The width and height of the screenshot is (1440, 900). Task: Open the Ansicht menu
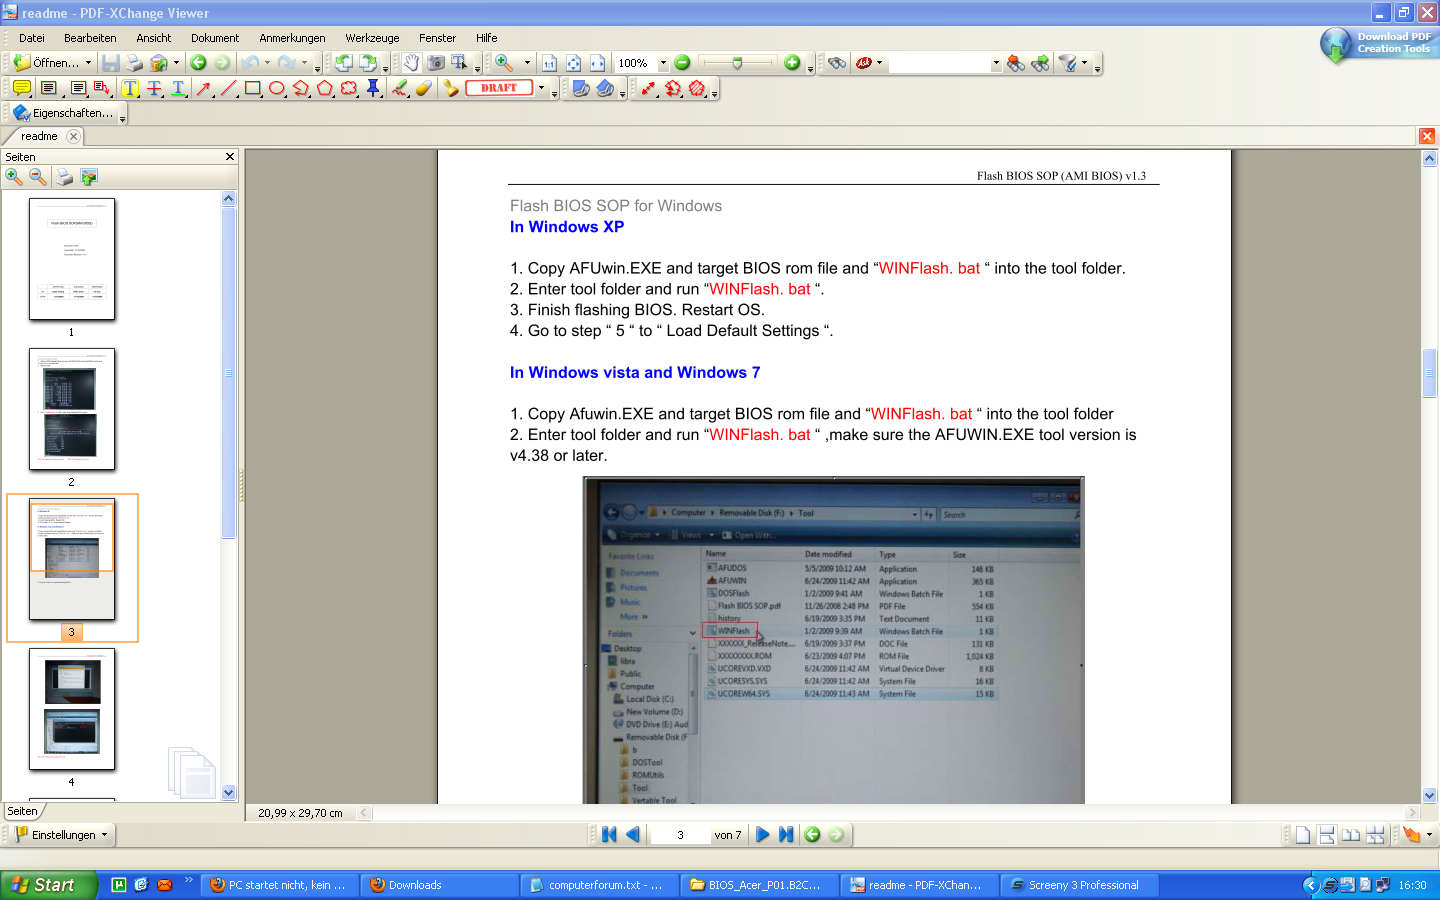click(x=154, y=38)
